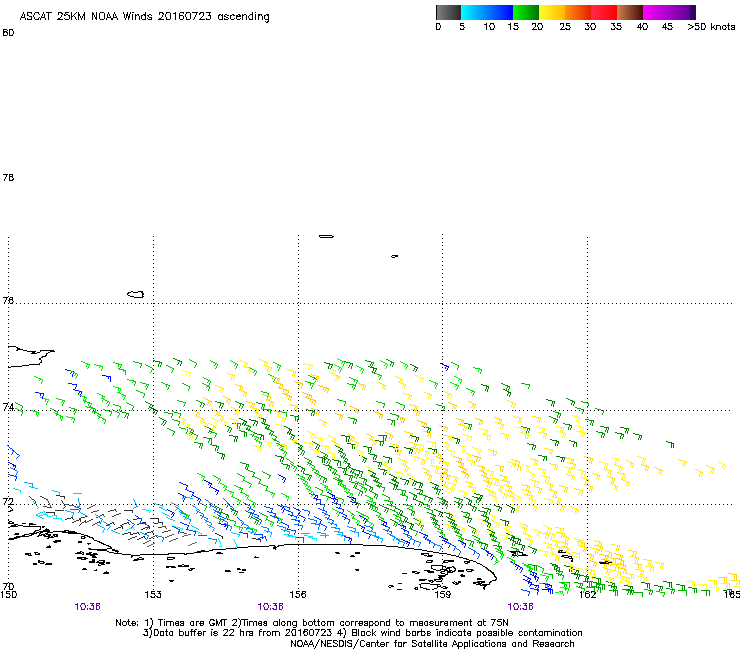Click the dark purple end of the legend
Image resolution: width=740 pixels, height=650 pixels.
(x=693, y=12)
